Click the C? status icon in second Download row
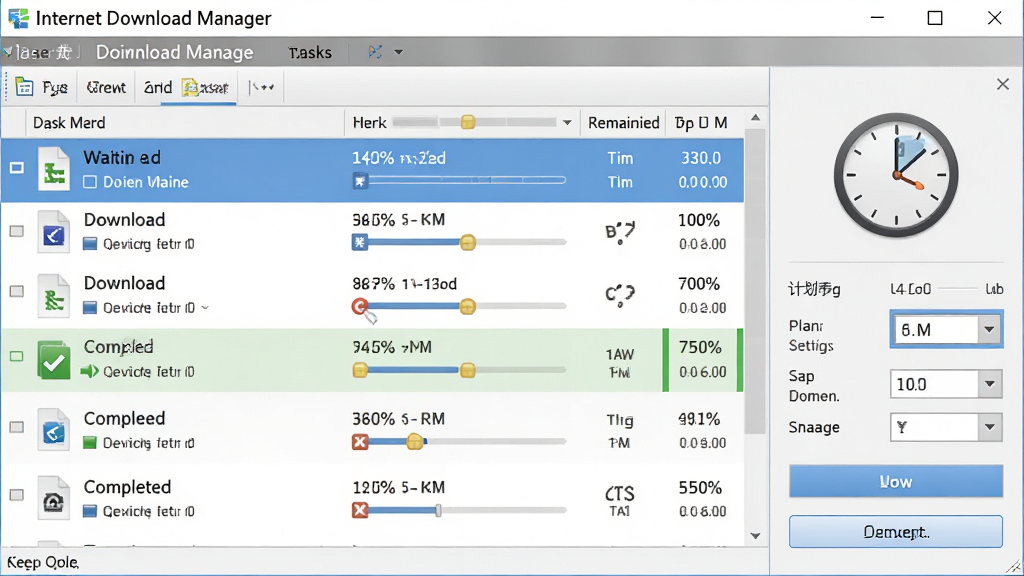 point(620,295)
